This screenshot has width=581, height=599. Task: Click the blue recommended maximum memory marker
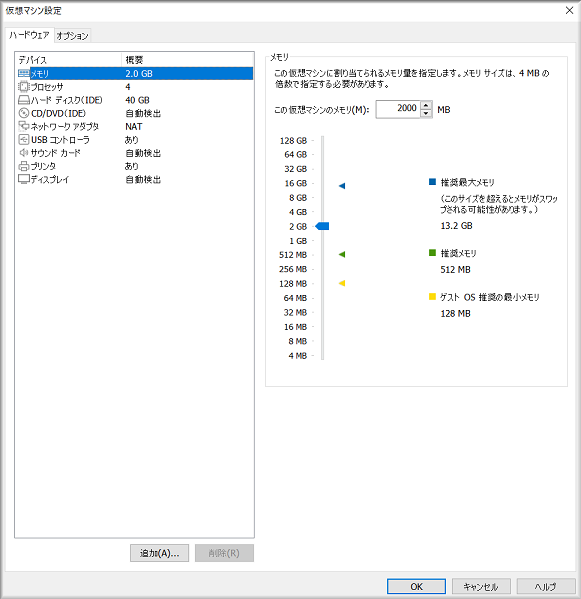tap(342, 186)
